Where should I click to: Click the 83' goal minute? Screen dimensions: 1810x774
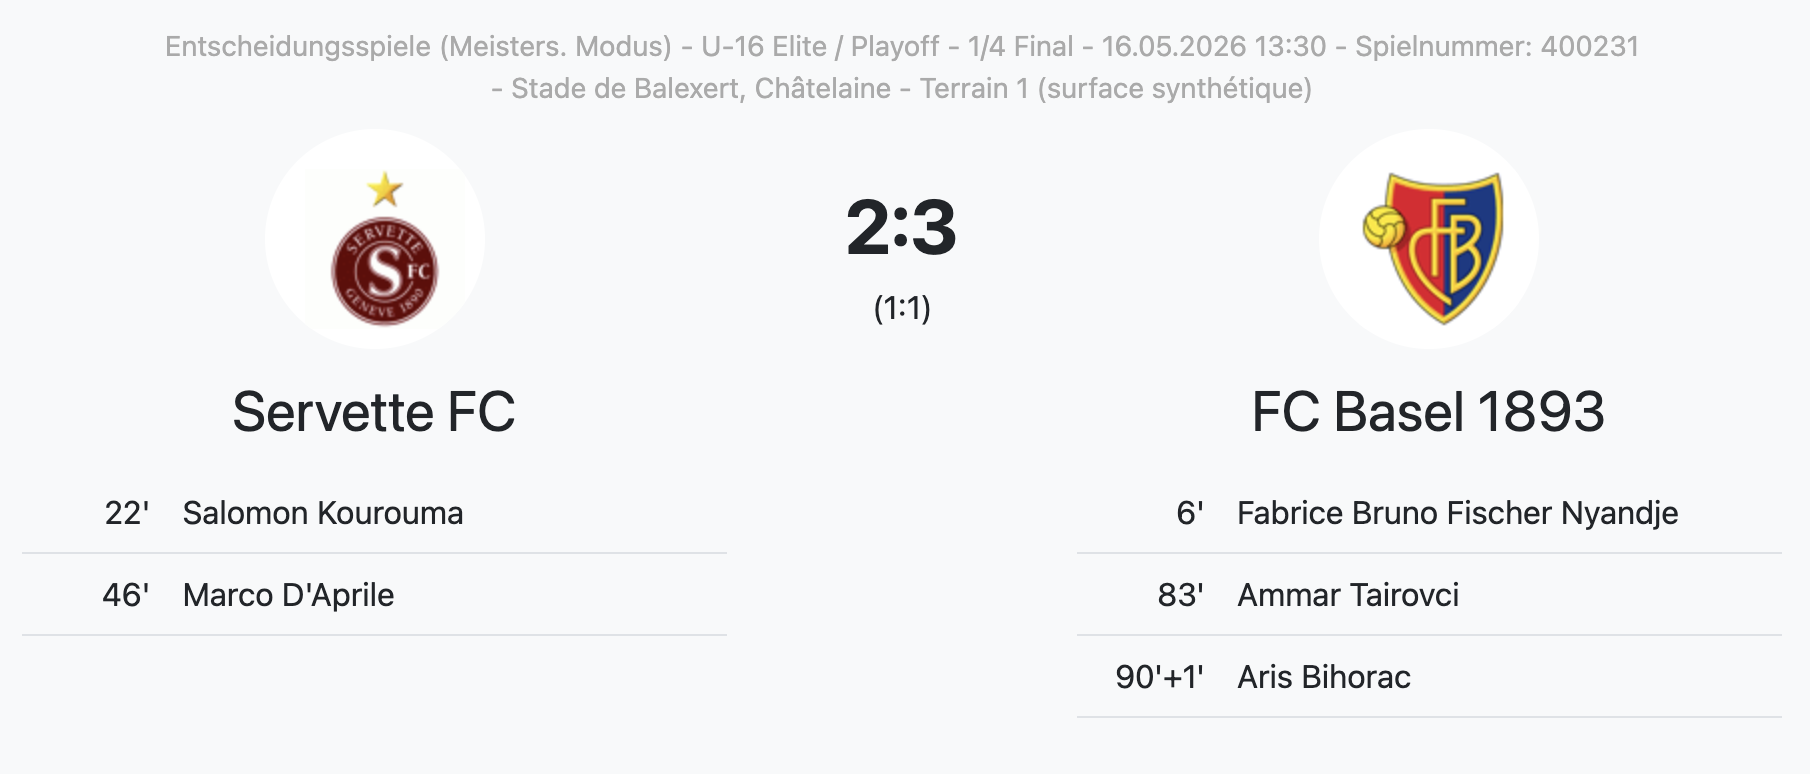[x=1181, y=595]
